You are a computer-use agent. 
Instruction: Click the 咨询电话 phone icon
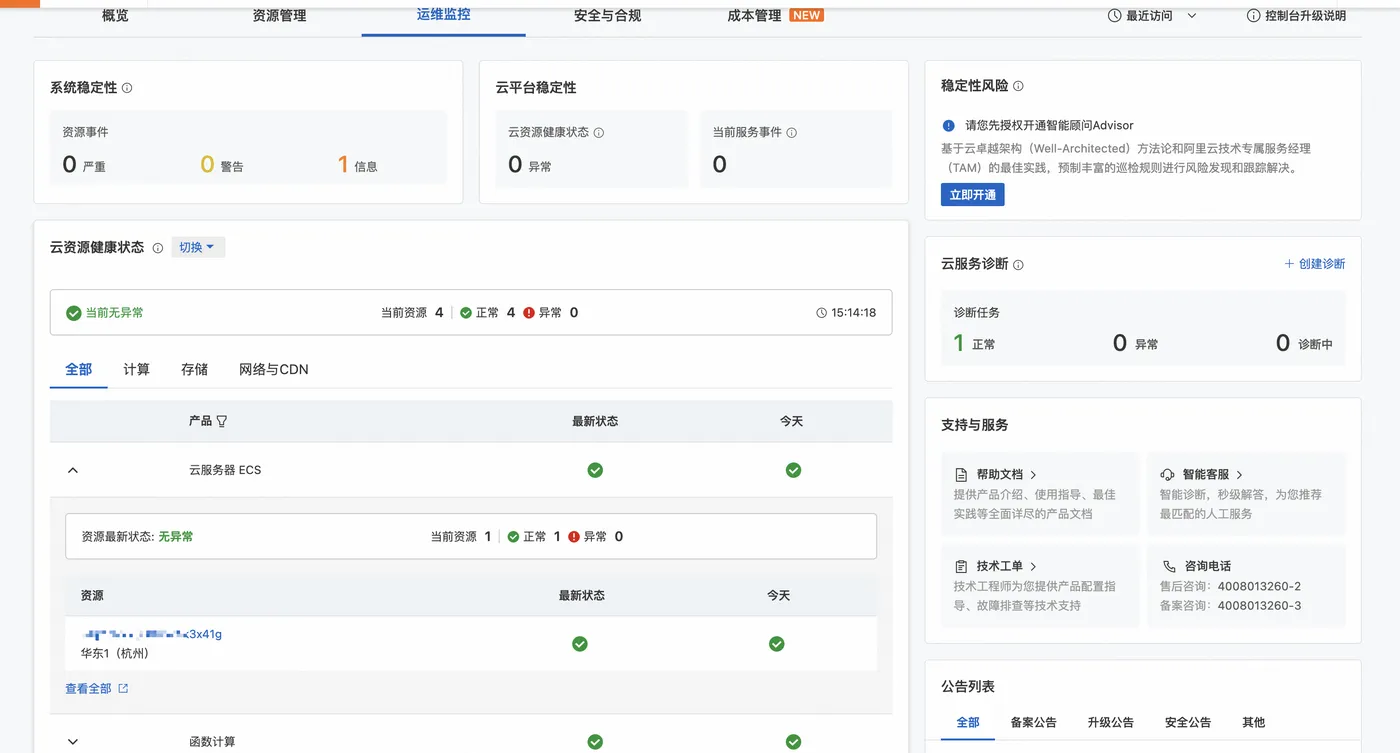pyautogui.click(x=1167, y=566)
